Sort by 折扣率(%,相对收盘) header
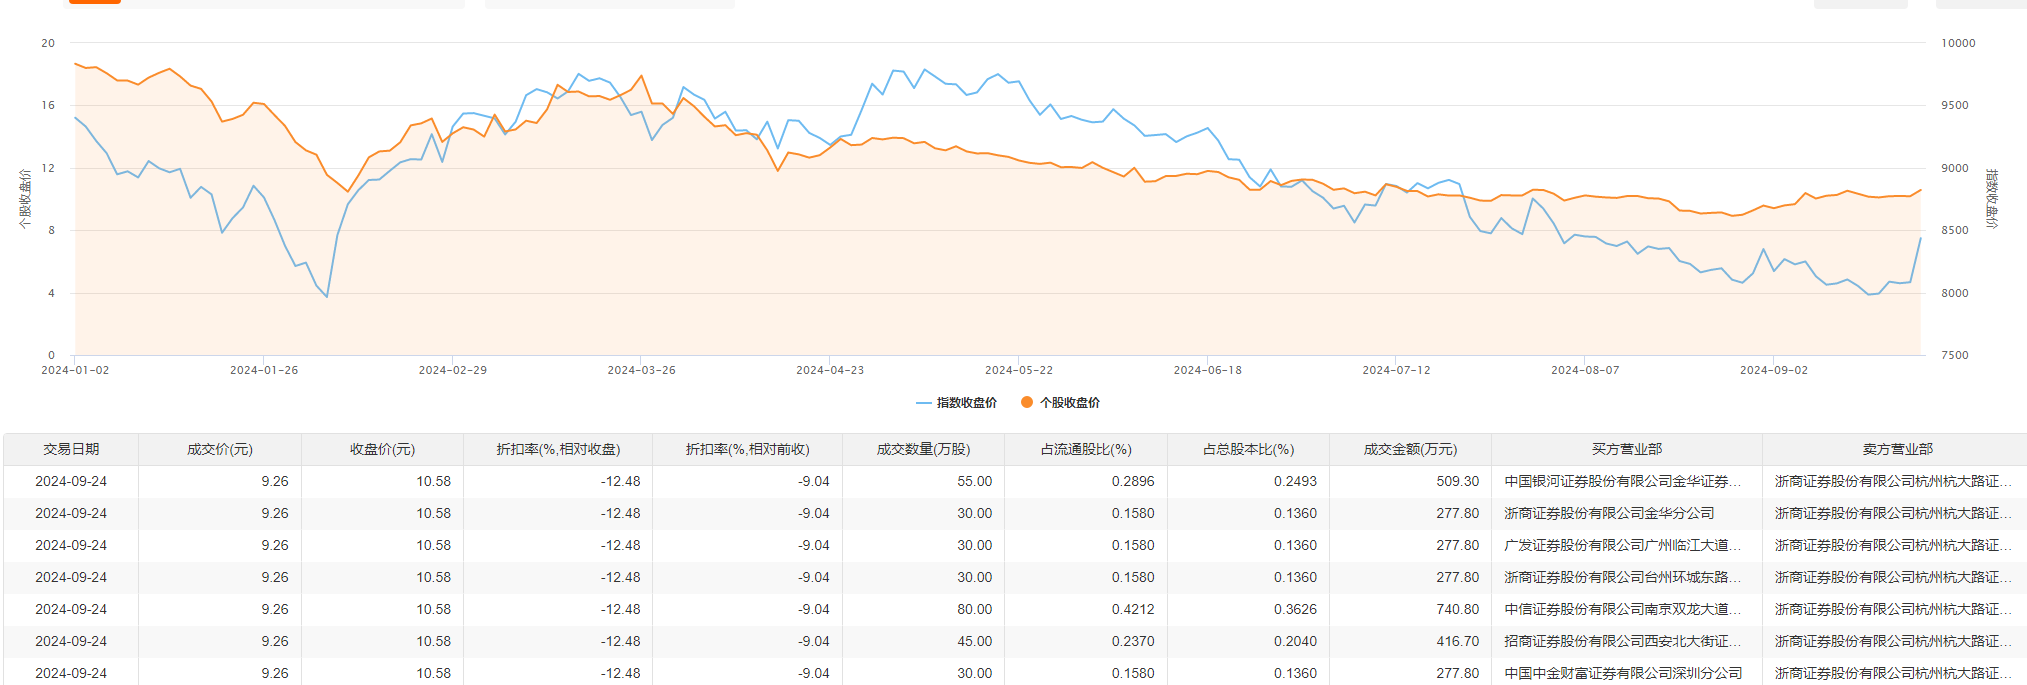Viewport: 2027px width, 685px height. tap(558, 449)
